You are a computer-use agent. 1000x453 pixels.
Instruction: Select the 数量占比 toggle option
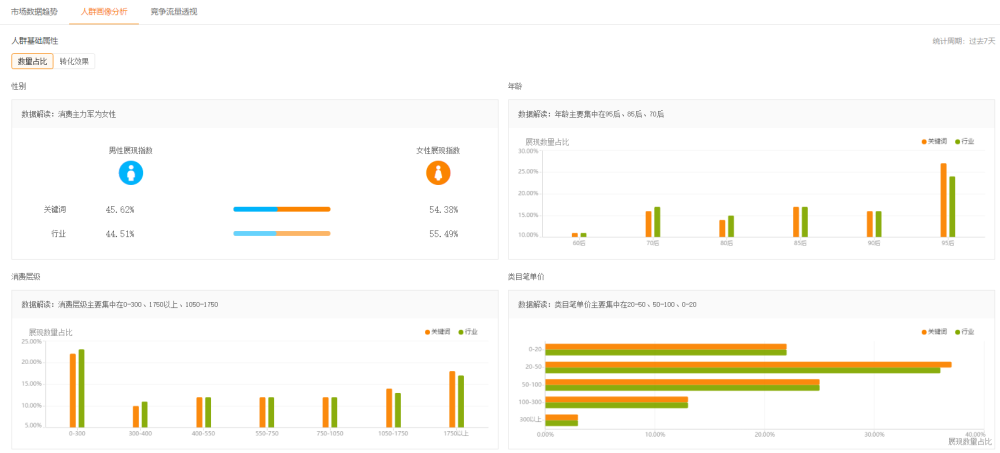(32, 61)
